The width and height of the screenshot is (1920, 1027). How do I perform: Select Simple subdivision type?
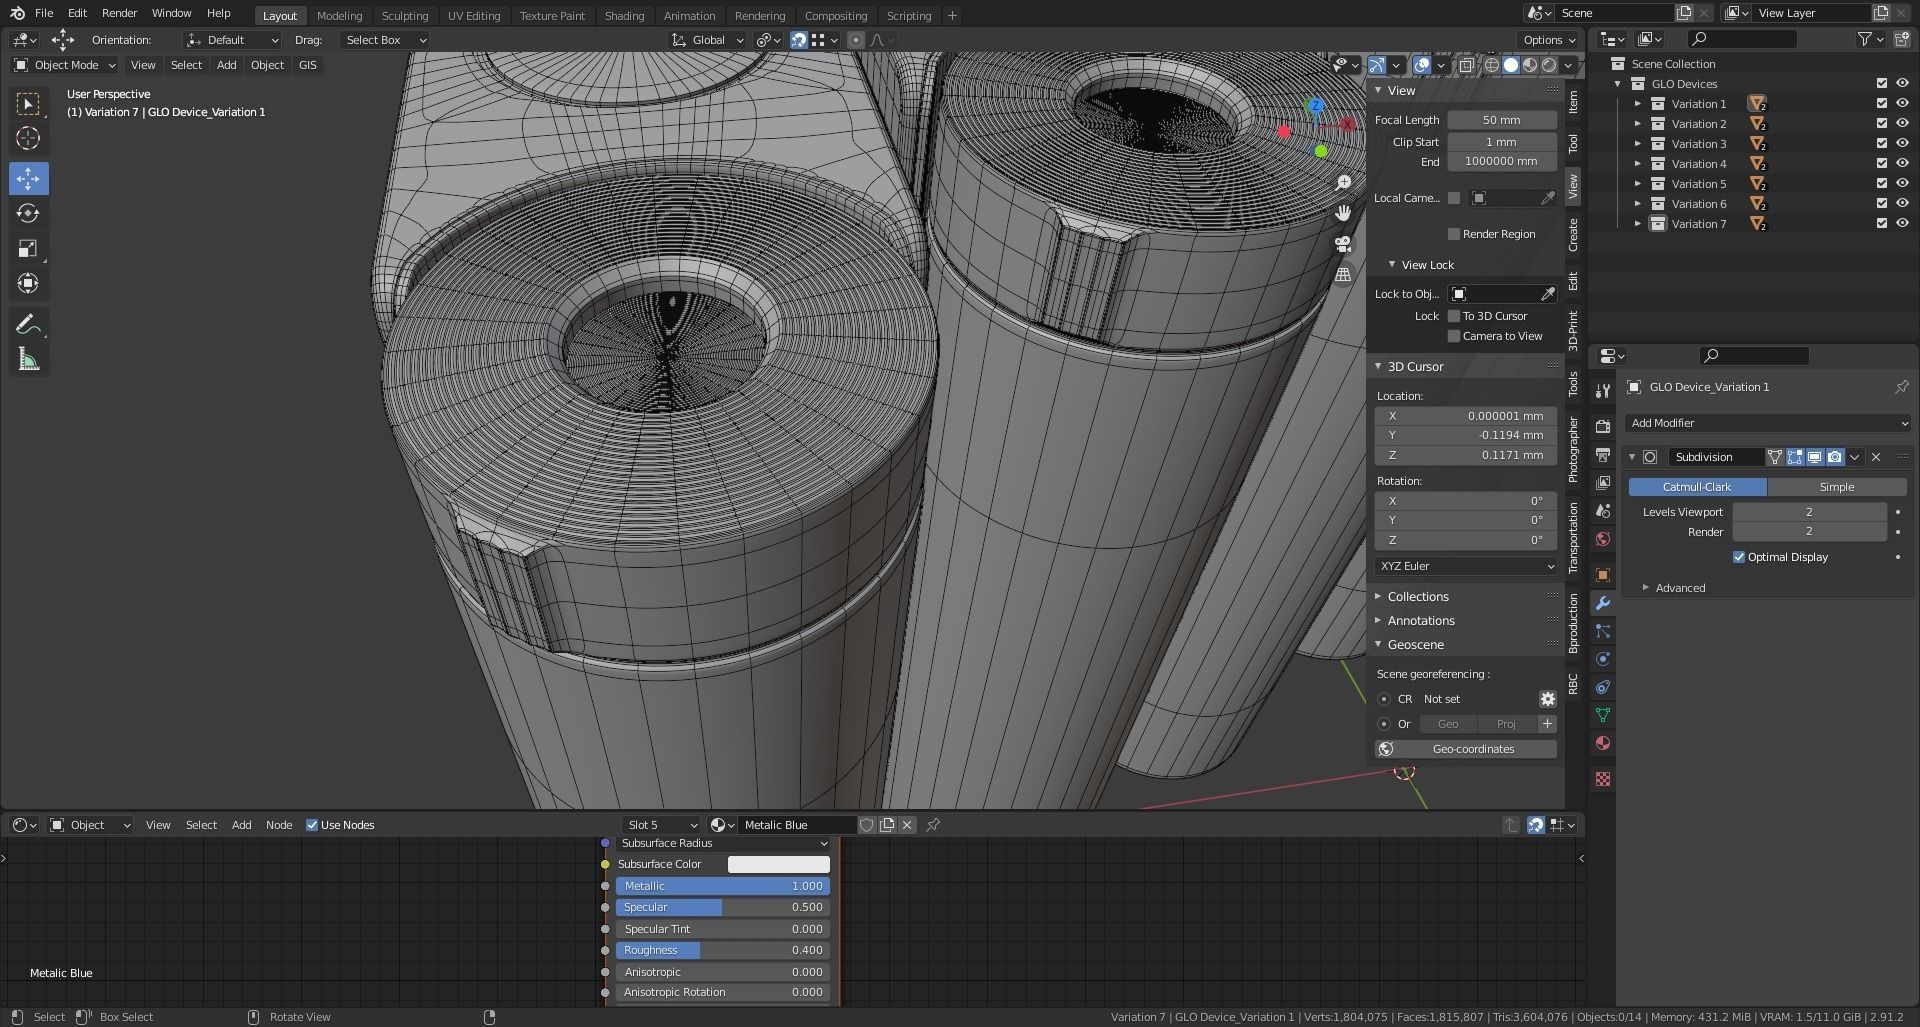pos(1836,487)
